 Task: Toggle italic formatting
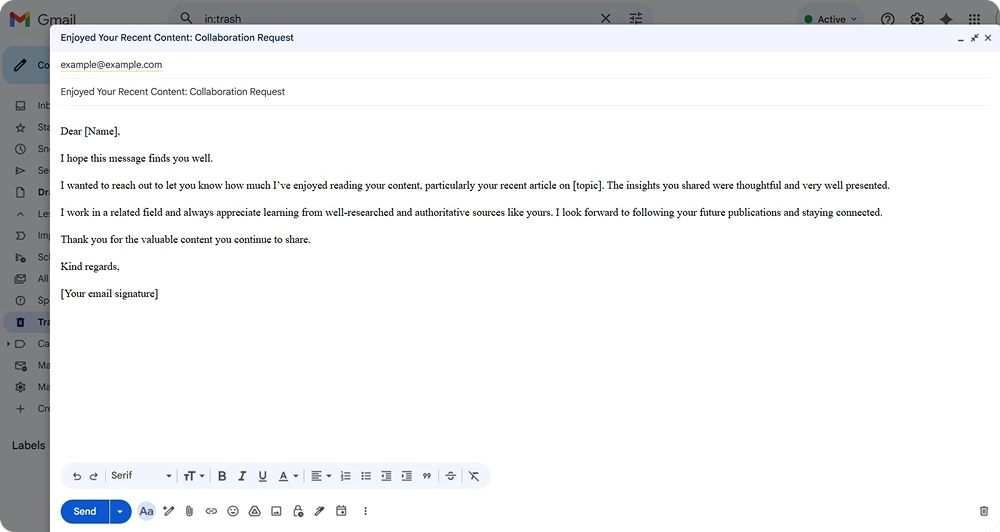pyautogui.click(x=242, y=476)
